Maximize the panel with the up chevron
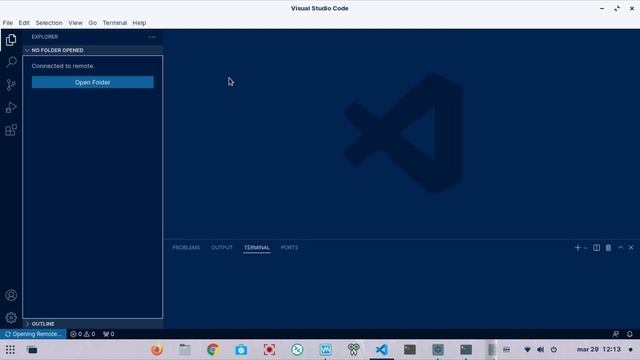Image resolution: width=640 pixels, height=360 pixels. (x=620, y=247)
